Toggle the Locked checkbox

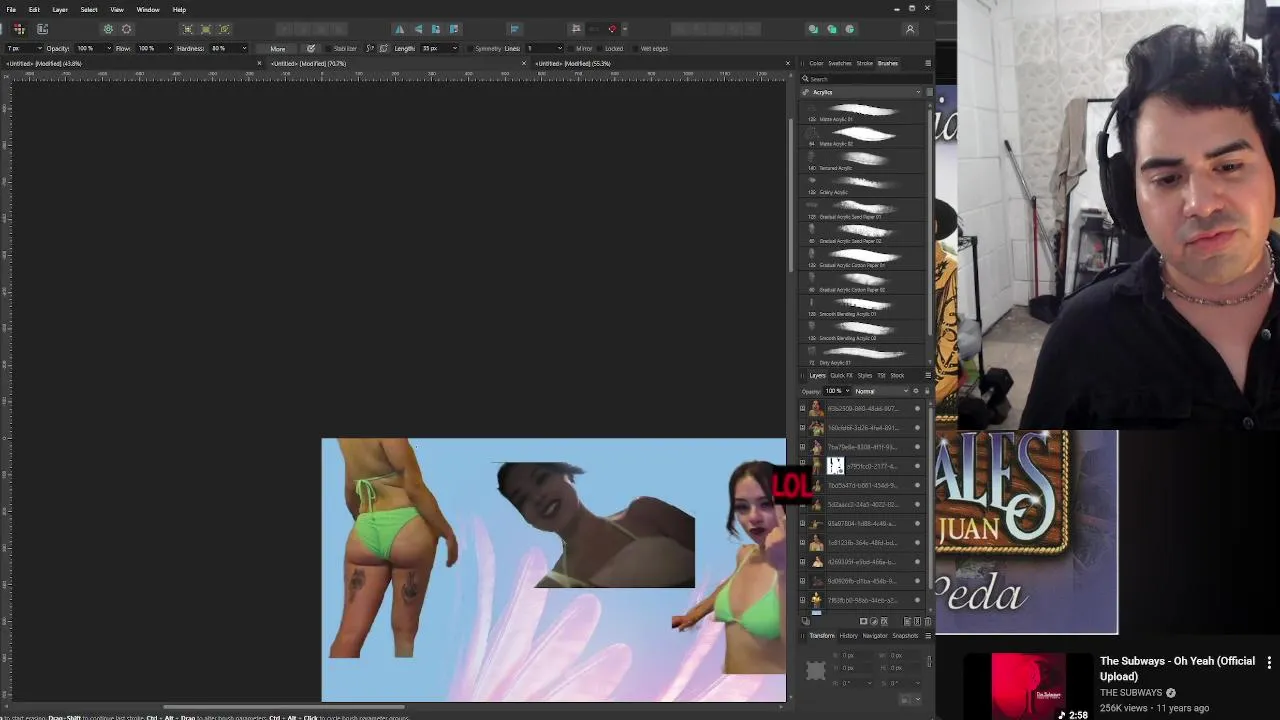[x=600, y=48]
